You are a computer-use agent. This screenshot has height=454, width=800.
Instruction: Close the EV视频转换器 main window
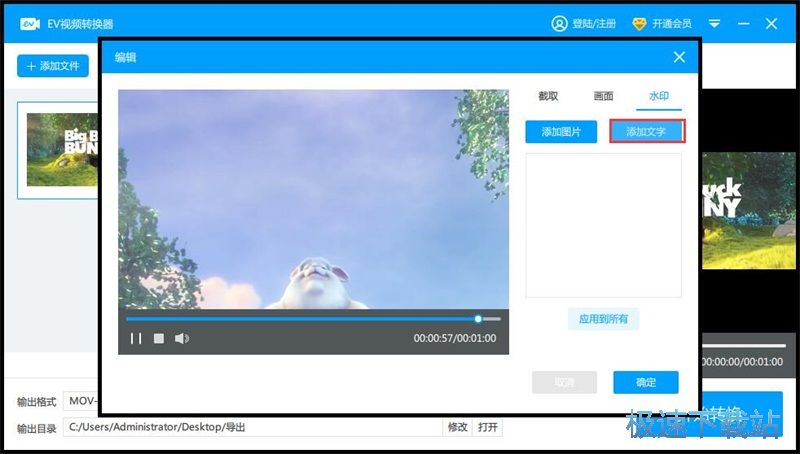[x=771, y=23]
